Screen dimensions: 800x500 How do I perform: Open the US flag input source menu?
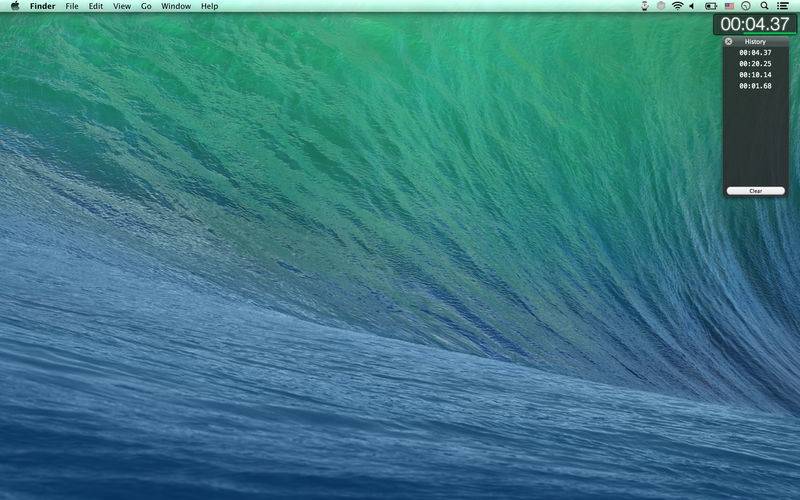point(730,6)
